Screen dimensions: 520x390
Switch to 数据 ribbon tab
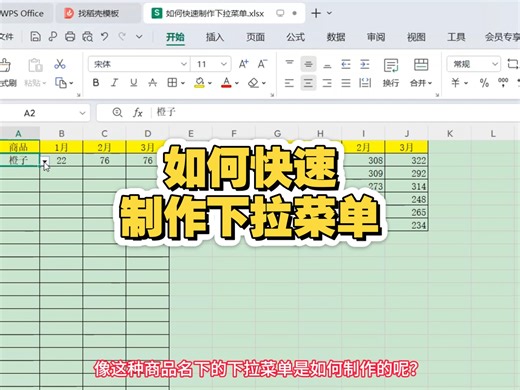point(336,37)
